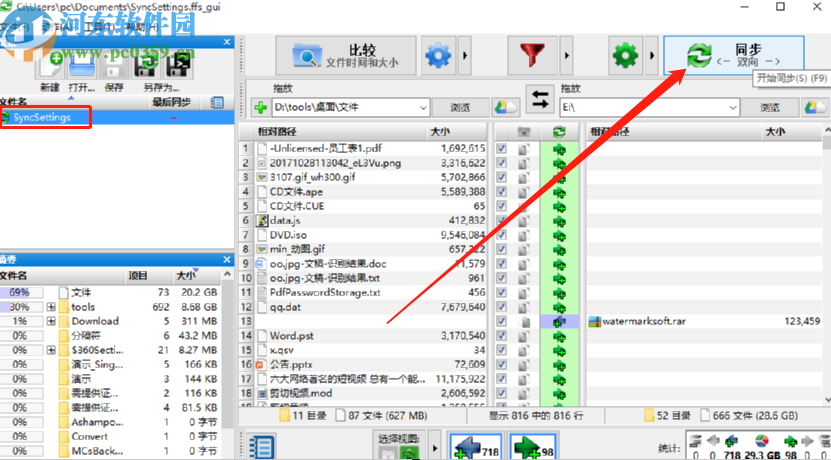Uncheck the CD文件.ape row checkbox

501,192
